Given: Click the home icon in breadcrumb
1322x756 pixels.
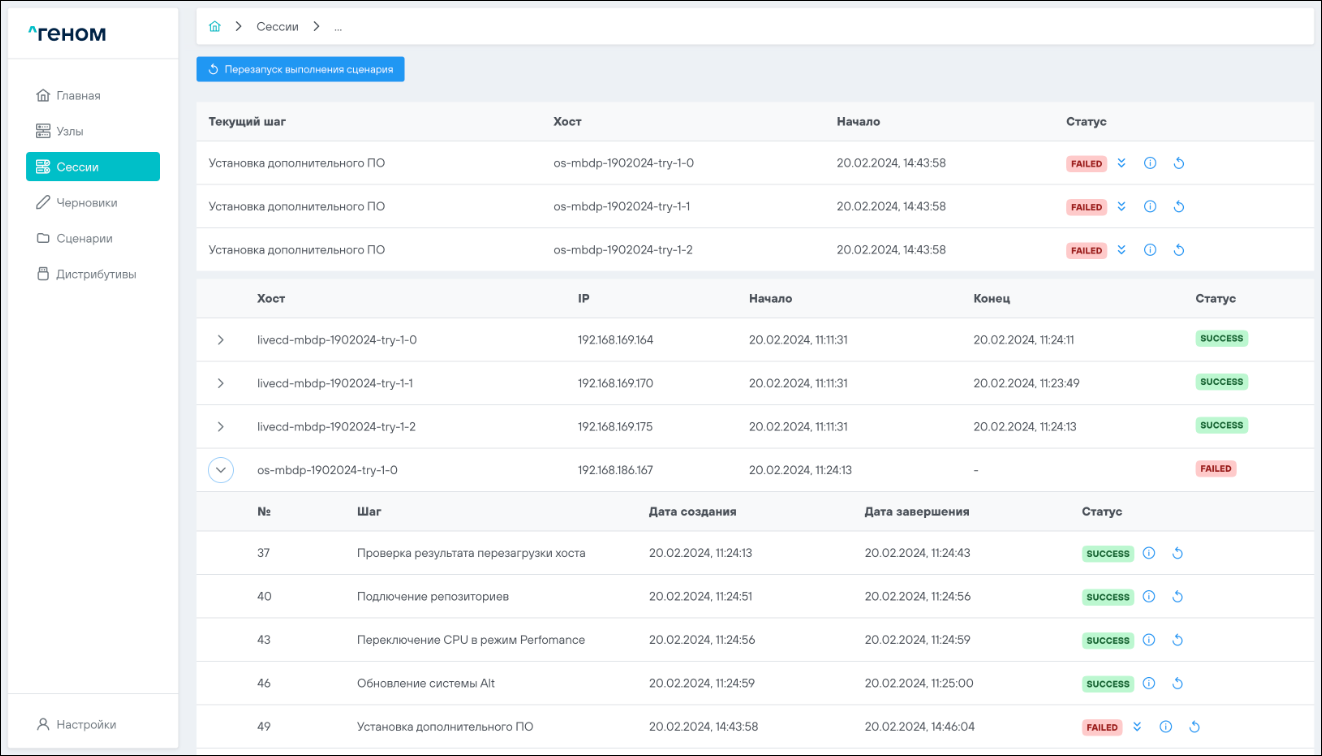Looking at the screenshot, I should (x=214, y=27).
